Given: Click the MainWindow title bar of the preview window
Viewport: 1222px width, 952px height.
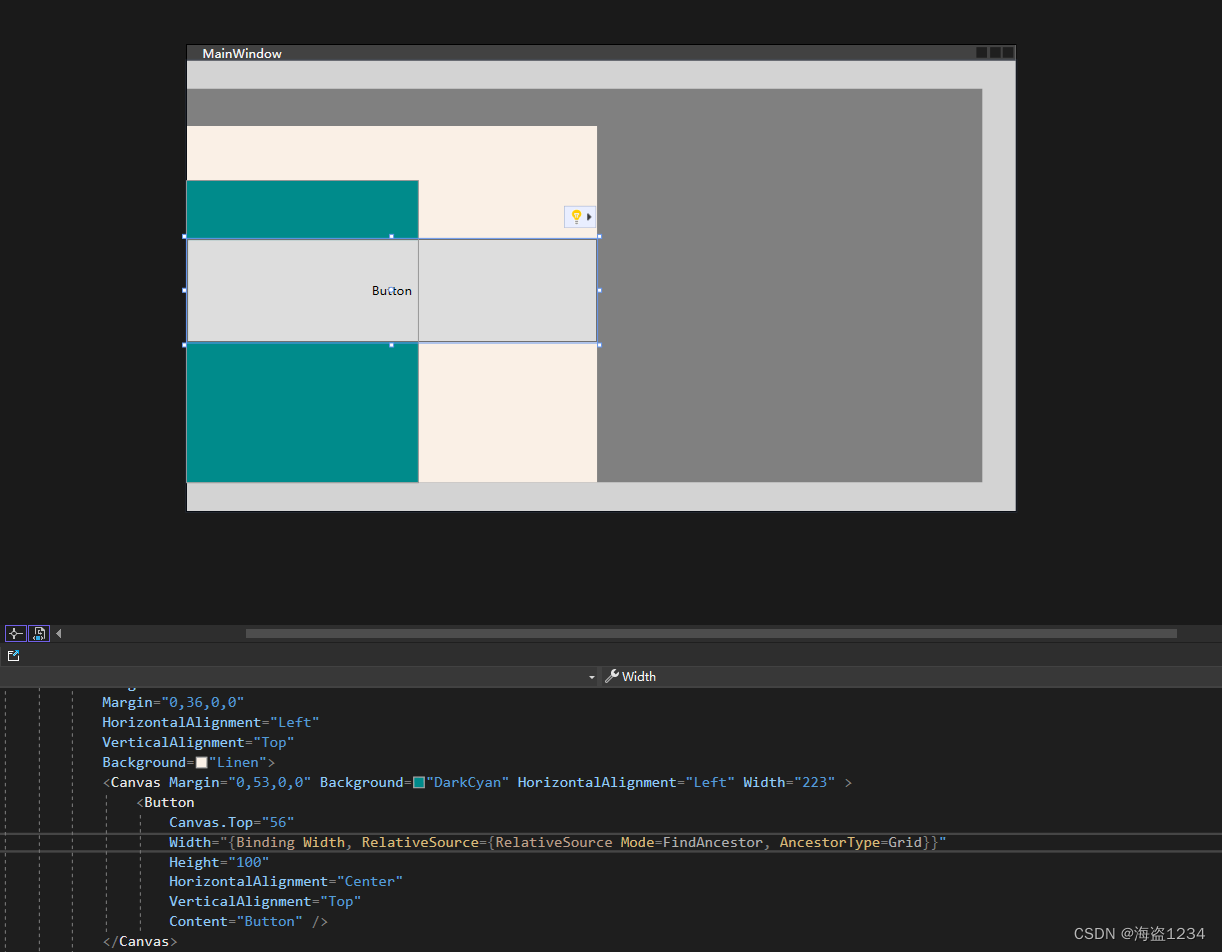Looking at the screenshot, I should pyautogui.click(x=240, y=52).
